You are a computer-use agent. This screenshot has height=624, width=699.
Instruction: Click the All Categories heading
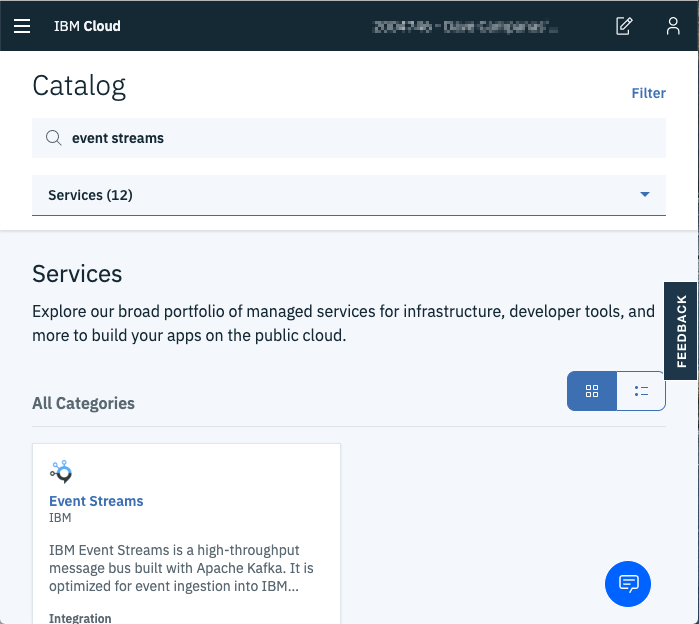click(x=83, y=403)
